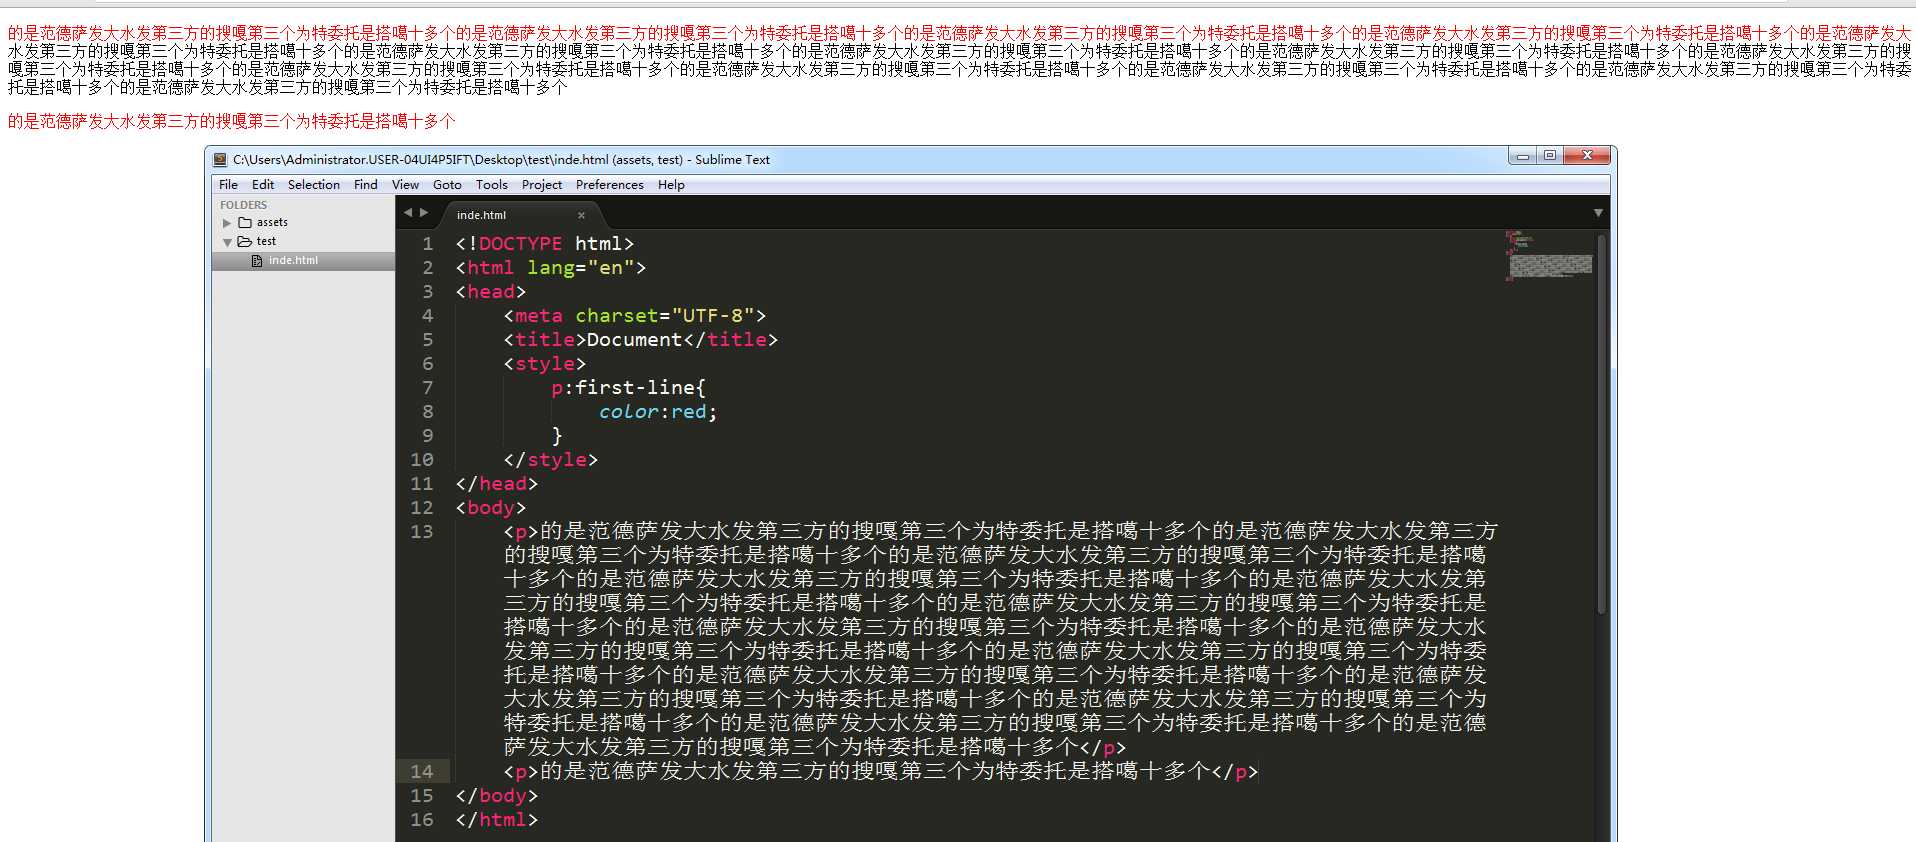Viewport: 1916px width, 842px height.
Task: Select inde.html in the sidebar
Action: (x=303, y=260)
